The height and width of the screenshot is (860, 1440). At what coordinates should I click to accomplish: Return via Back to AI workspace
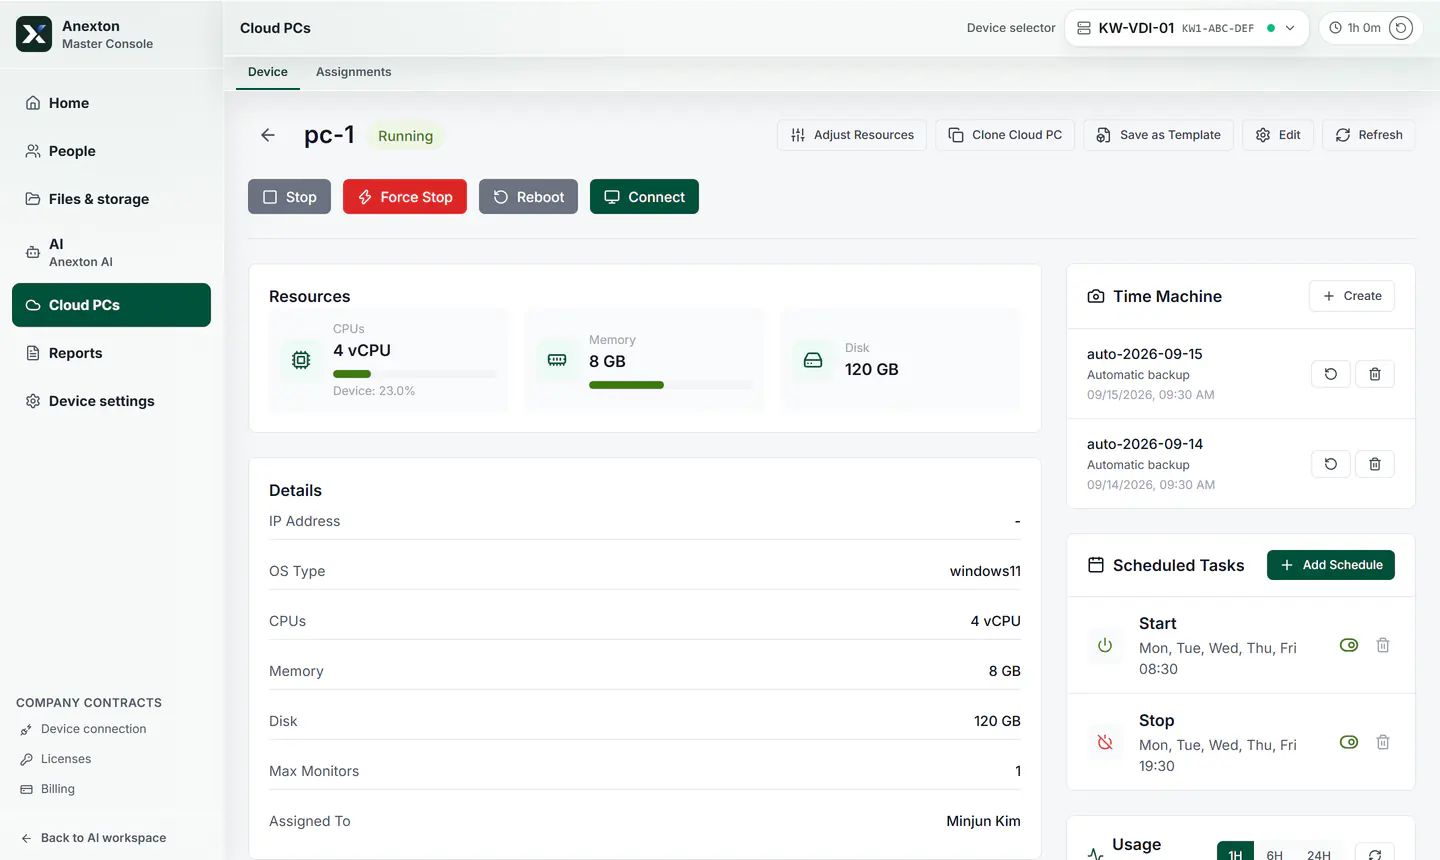[93, 838]
